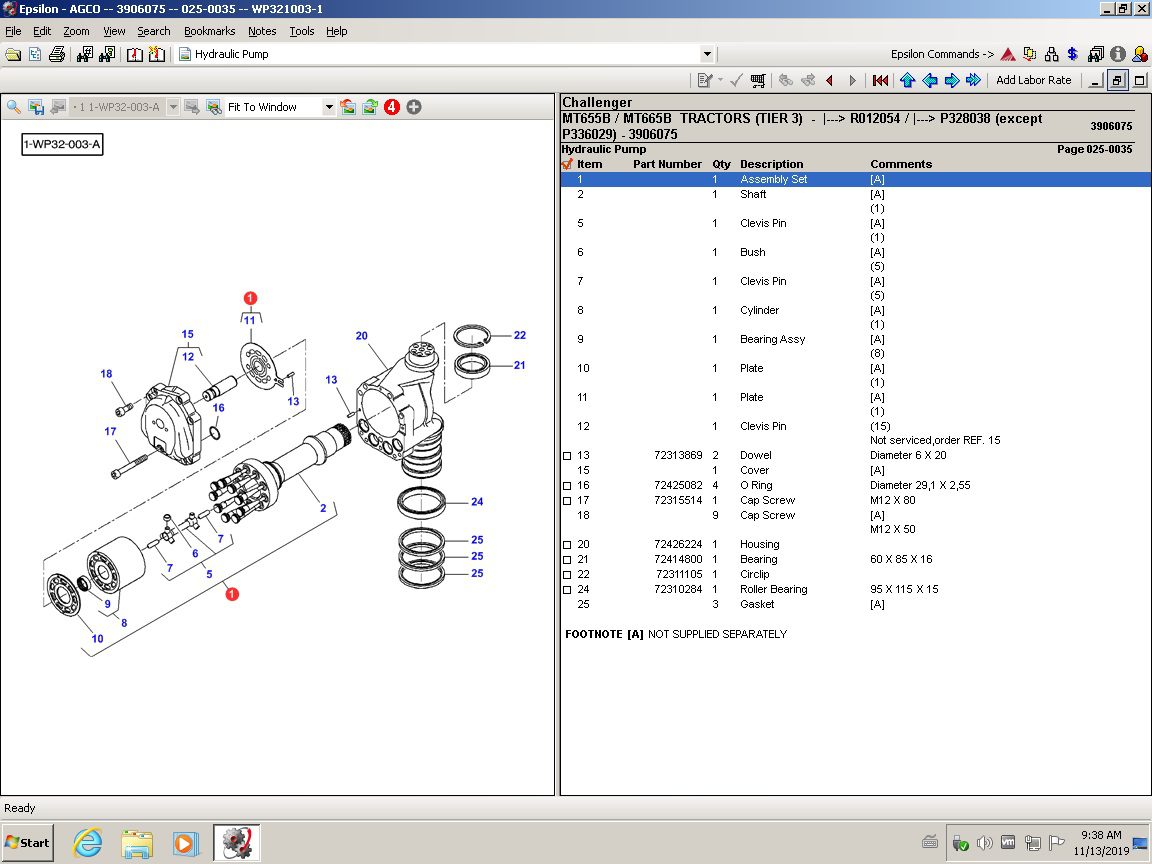Screen dimensions: 1152x864
Task: Toggle the select-all check icon beside Item header
Action: (x=567, y=164)
